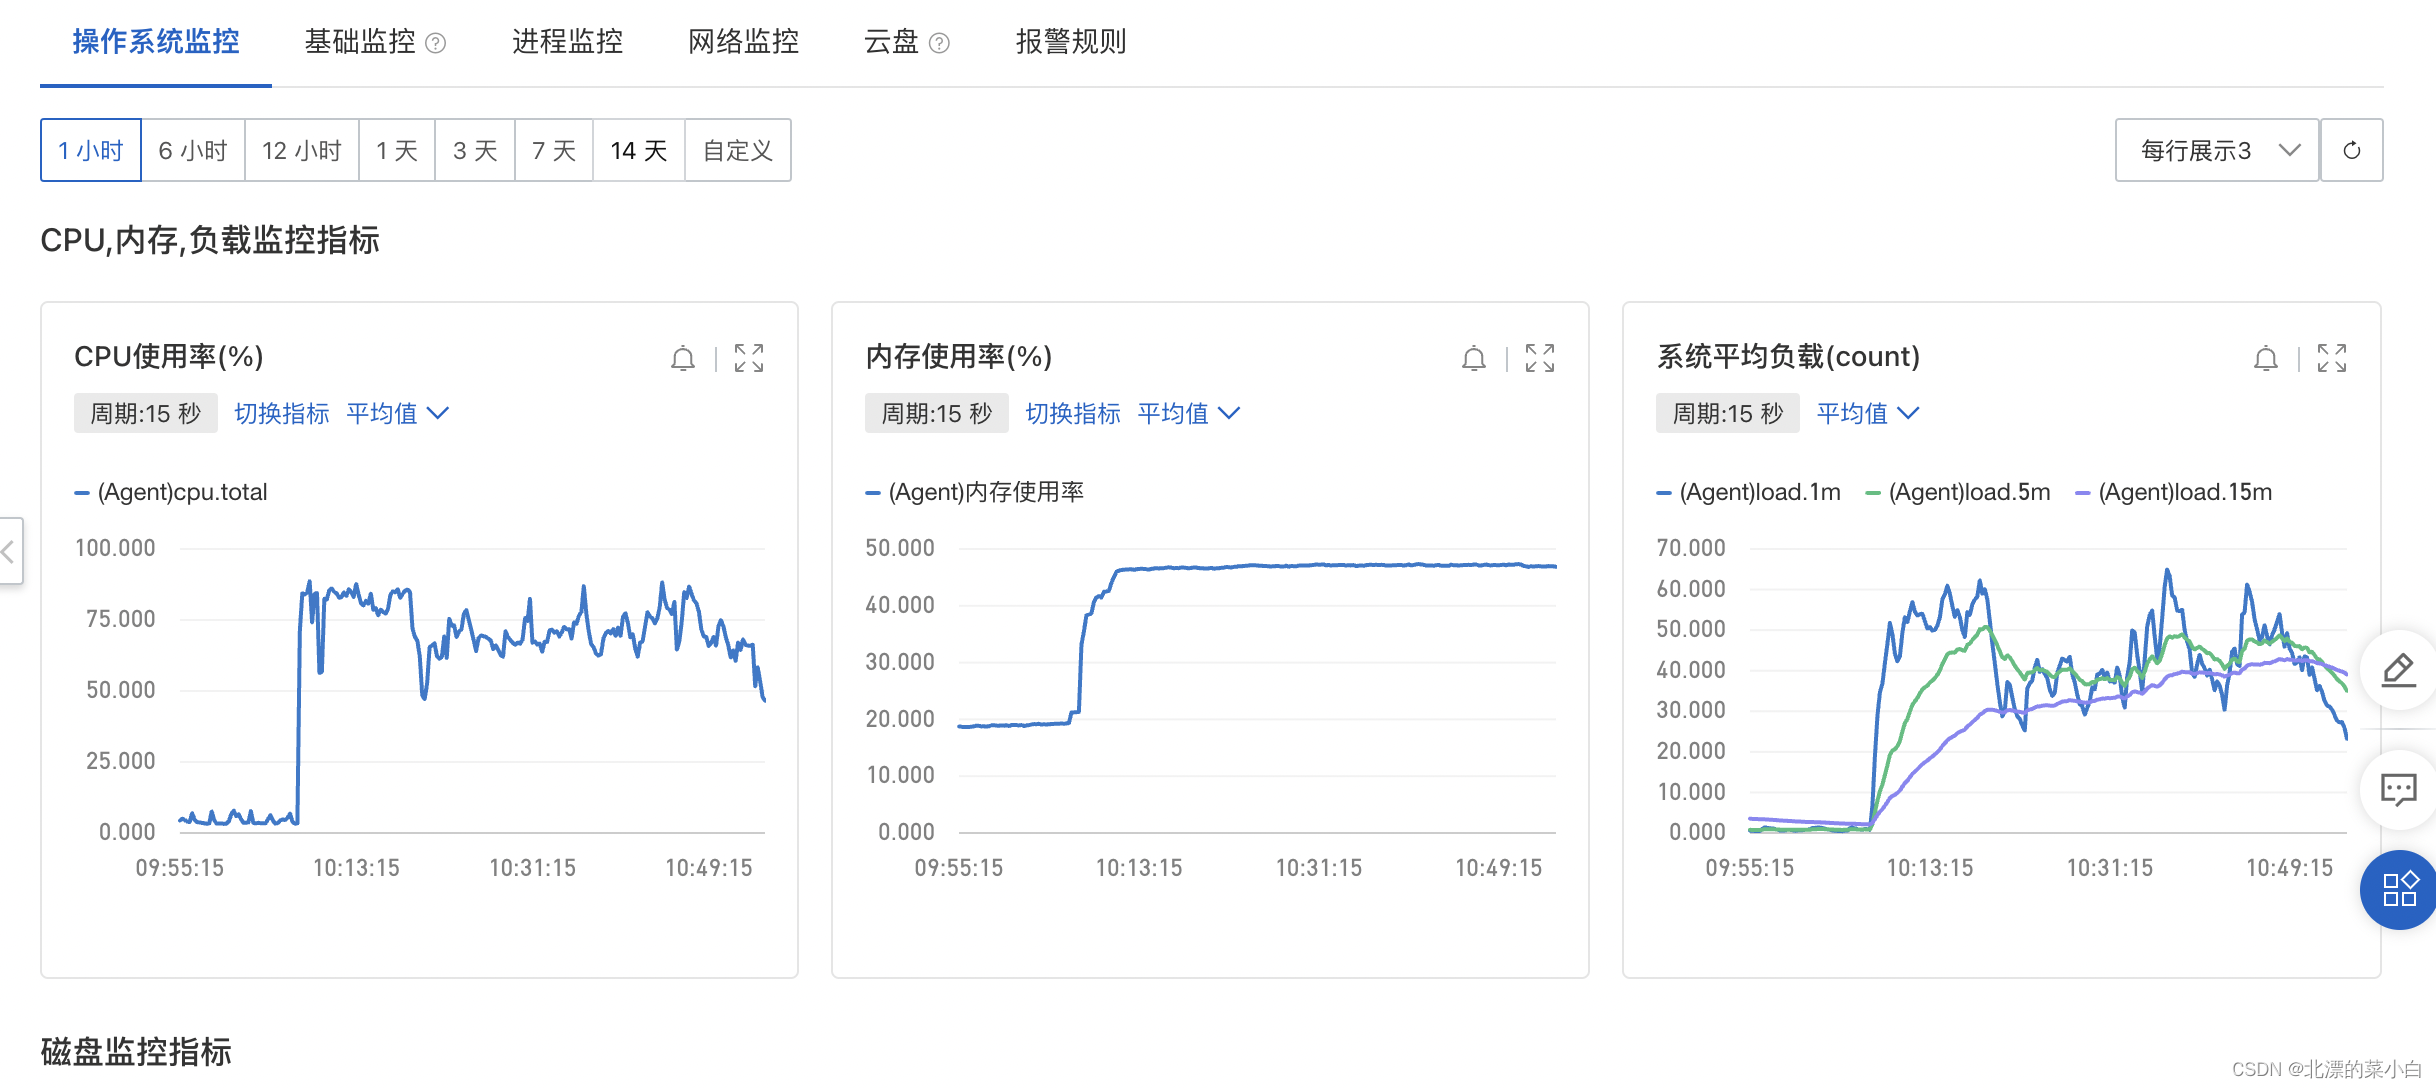This screenshot has width=2436, height=1088.
Task: Click 周期:15 秒 tag on memory chart
Action: (x=937, y=413)
